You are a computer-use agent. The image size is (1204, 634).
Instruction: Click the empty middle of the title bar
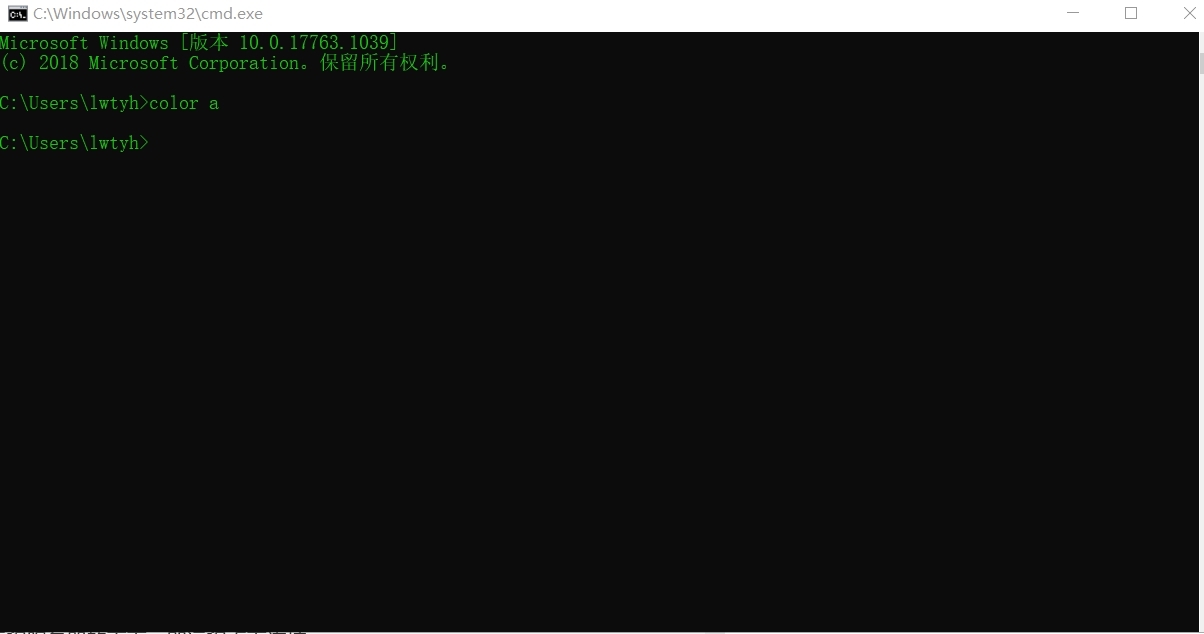click(650, 14)
